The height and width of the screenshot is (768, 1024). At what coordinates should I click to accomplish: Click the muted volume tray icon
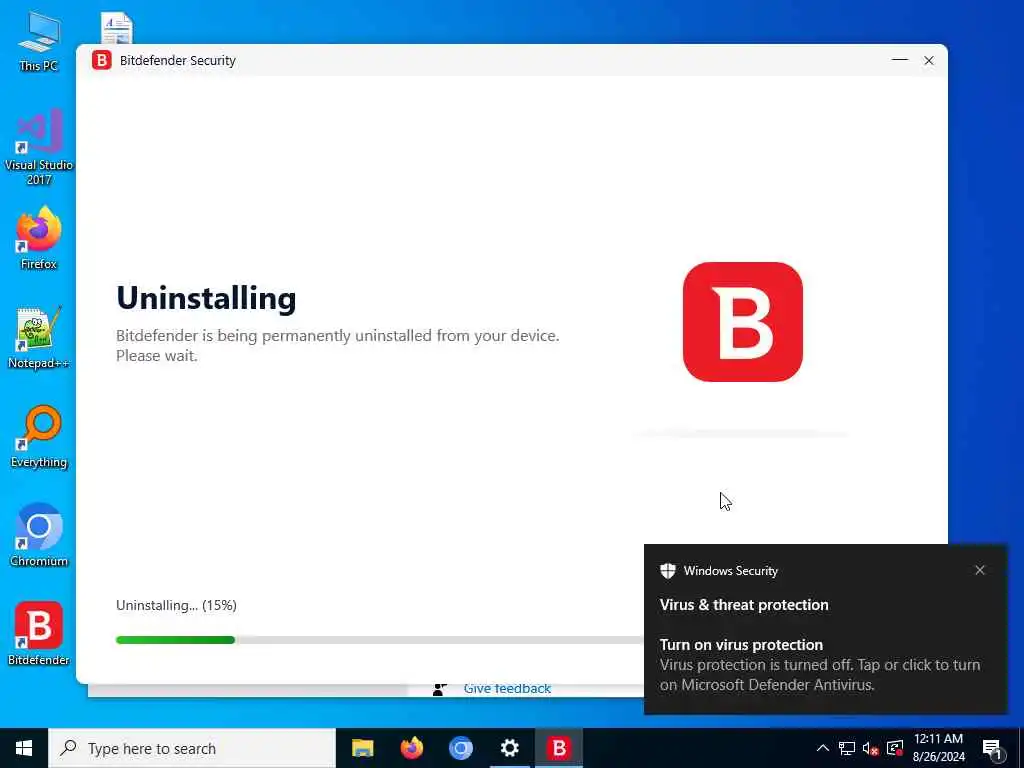pos(871,748)
